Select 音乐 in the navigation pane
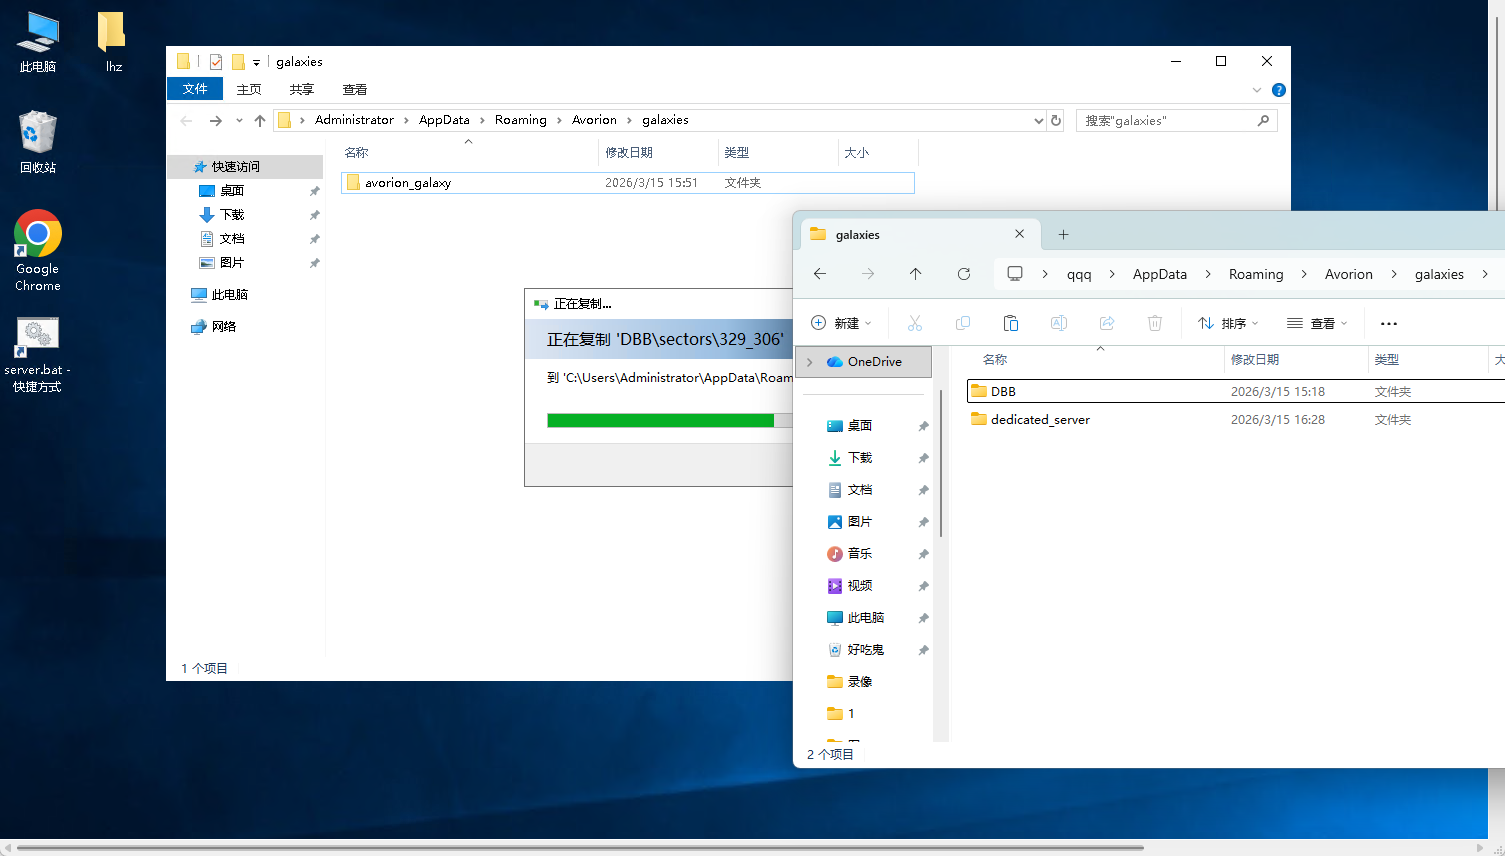This screenshot has width=1505, height=856. (859, 554)
